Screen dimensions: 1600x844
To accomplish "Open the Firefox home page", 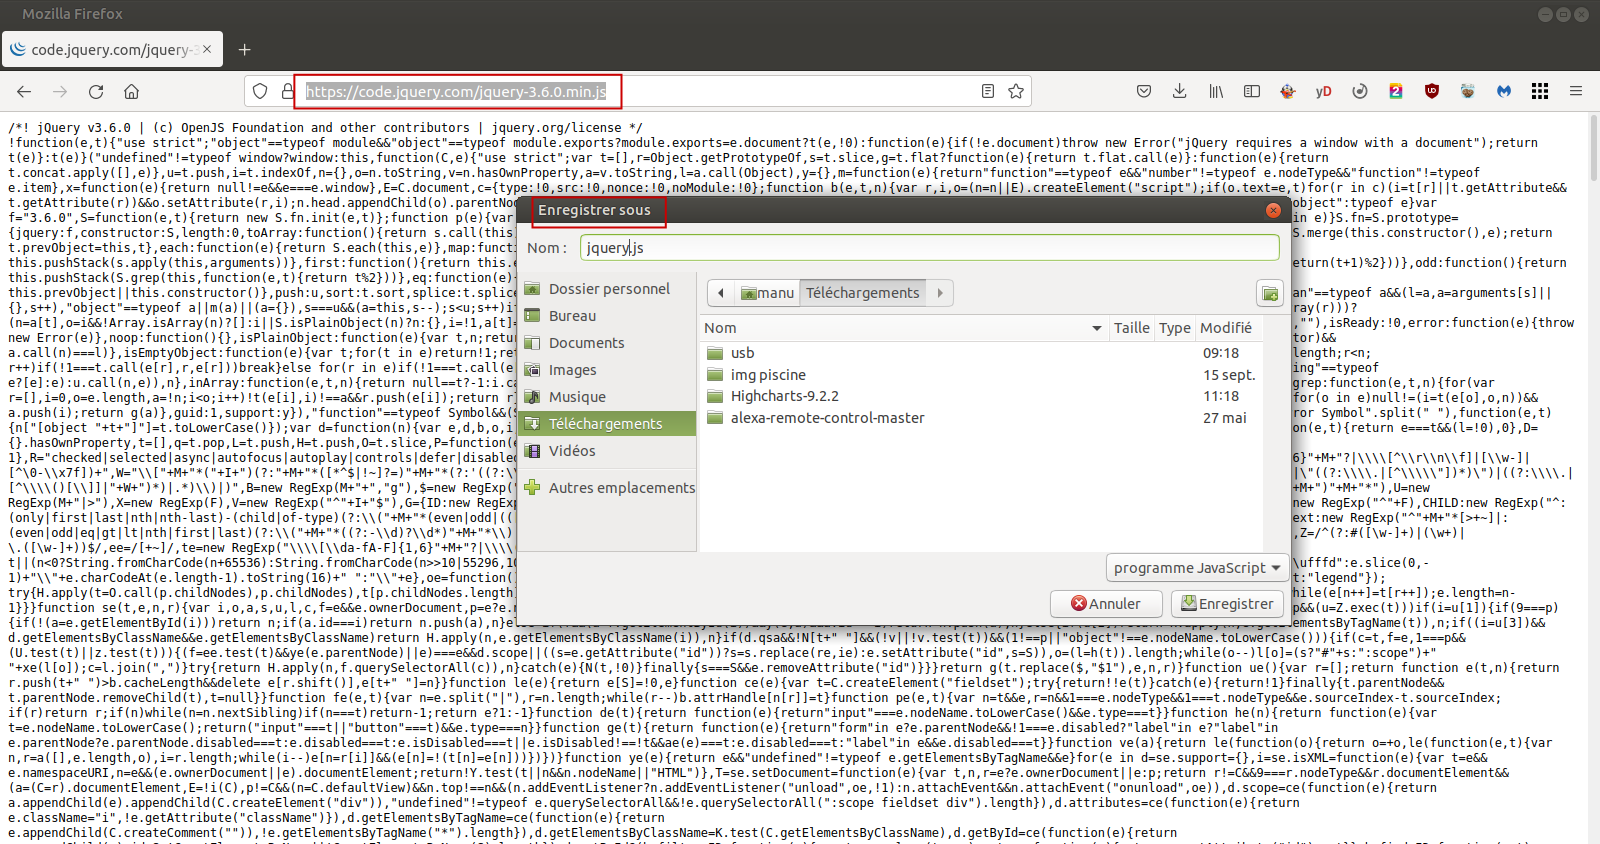I will [x=131, y=91].
